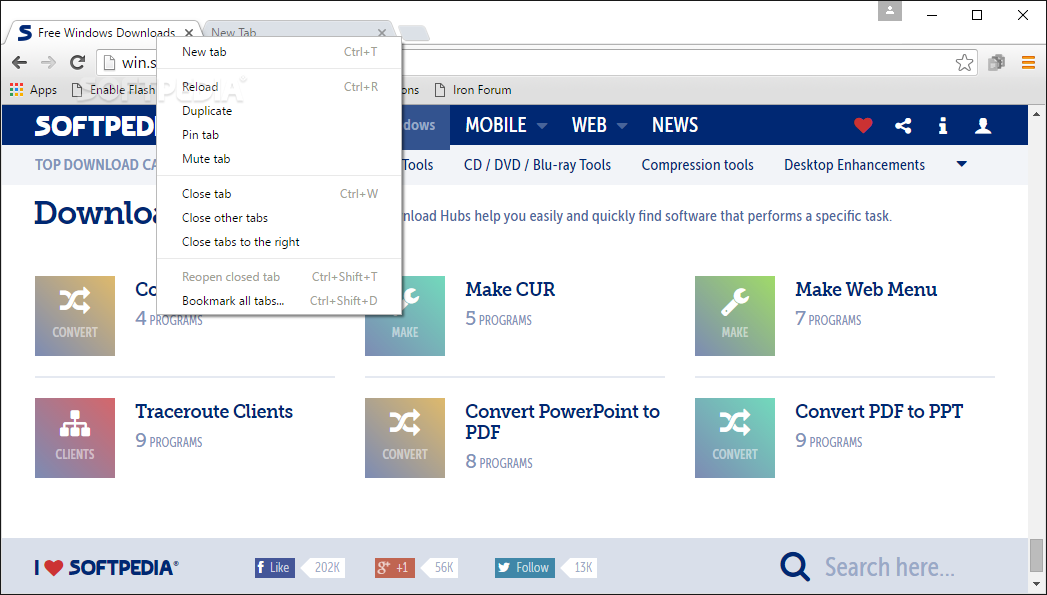
Task: Select Mute tab in the context menu
Action: 279,159
